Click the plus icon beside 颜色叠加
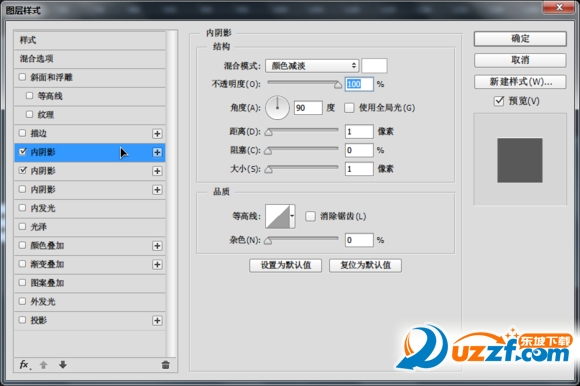 (157, 246)
